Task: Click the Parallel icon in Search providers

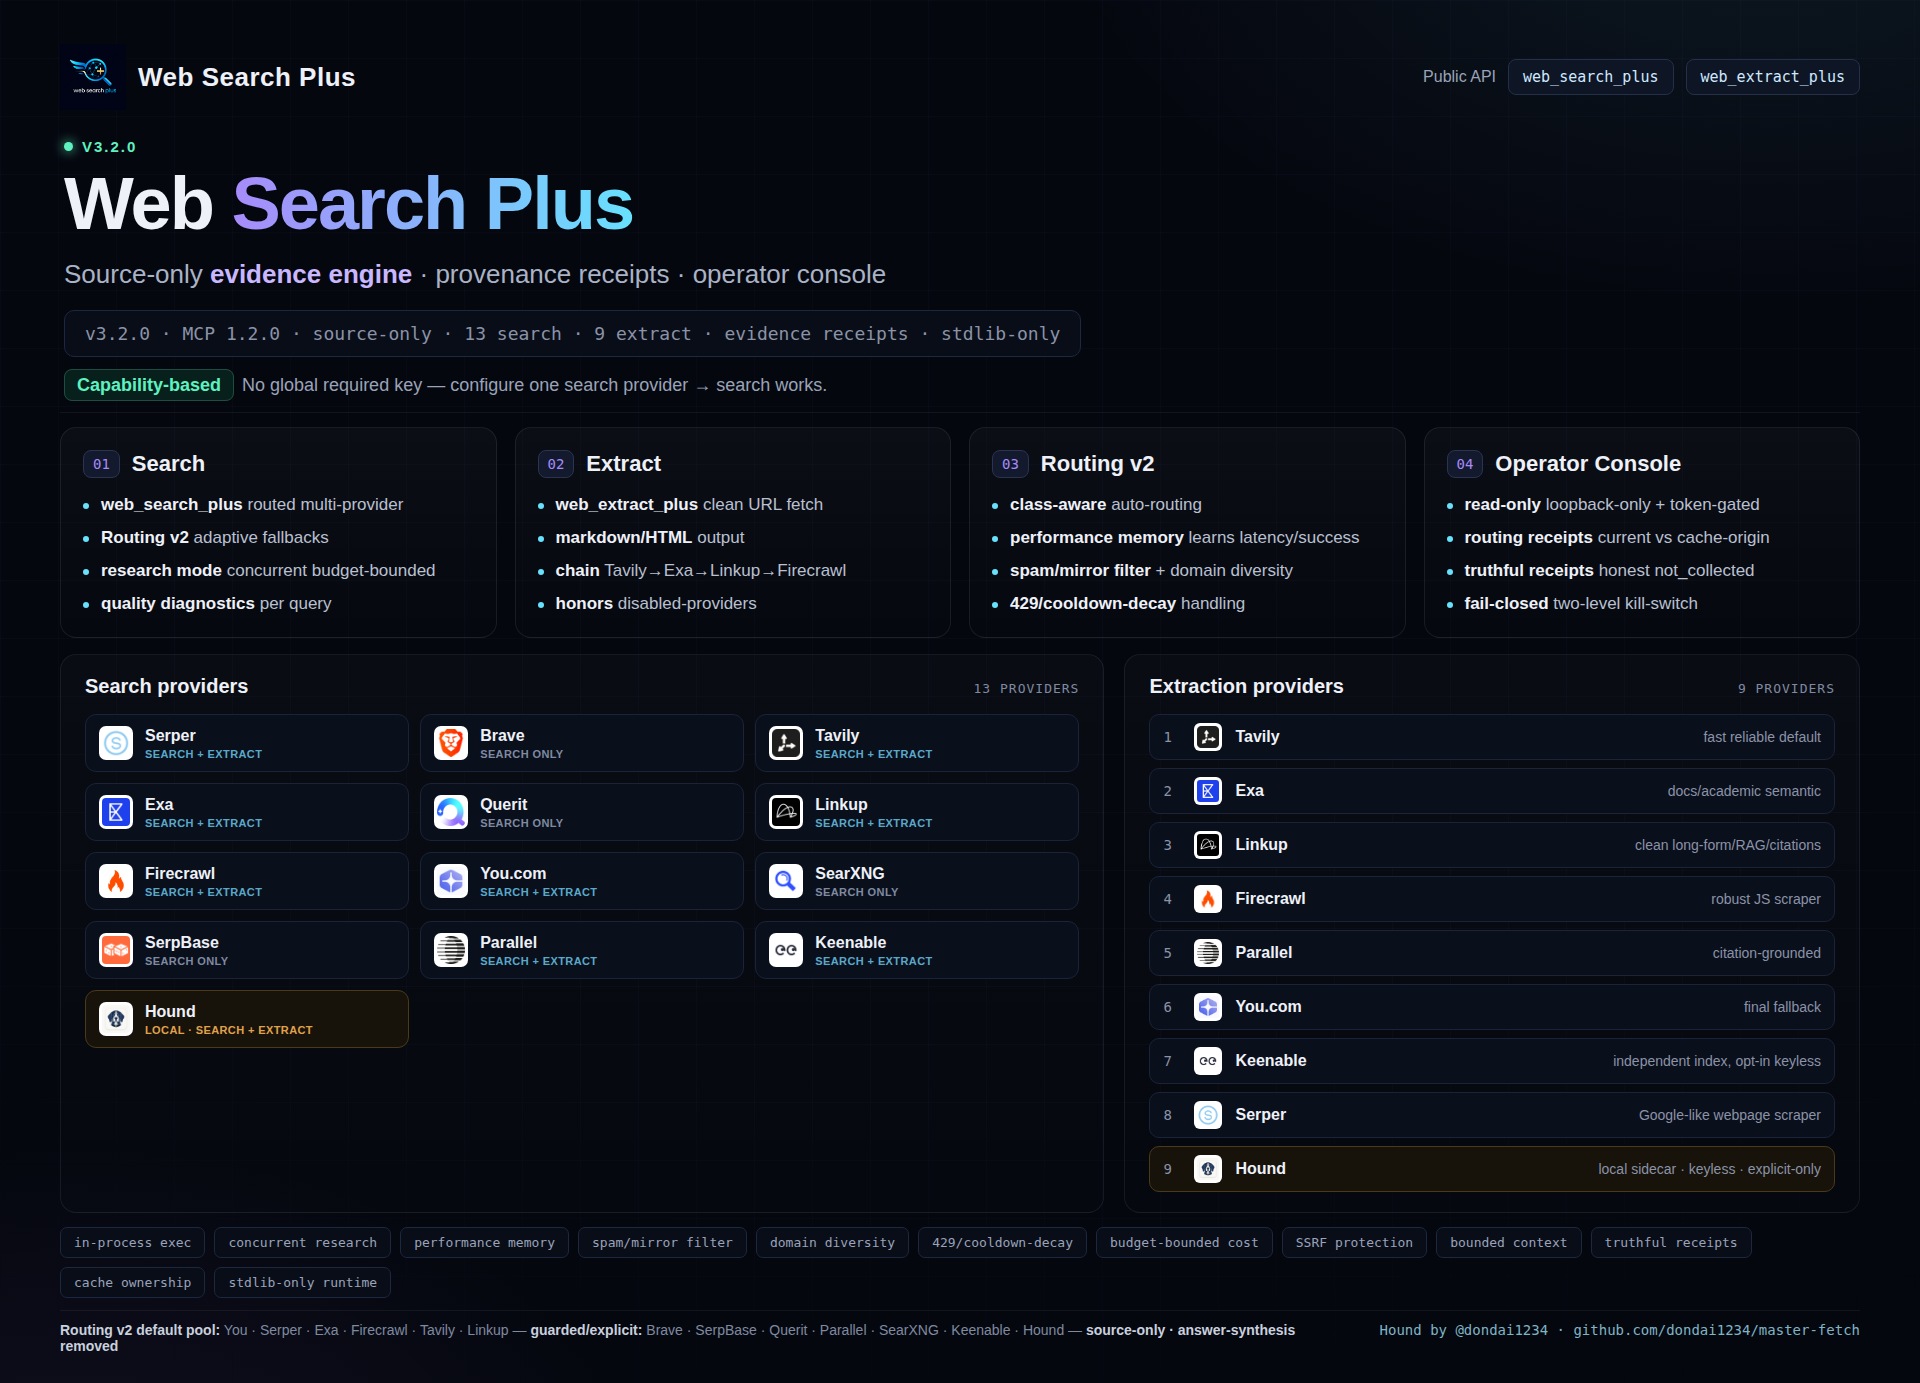Action: point(451,950)
